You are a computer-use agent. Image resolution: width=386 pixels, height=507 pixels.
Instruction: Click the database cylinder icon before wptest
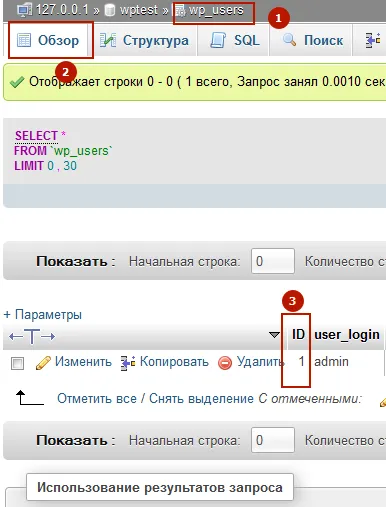click(x=110, y=10)
